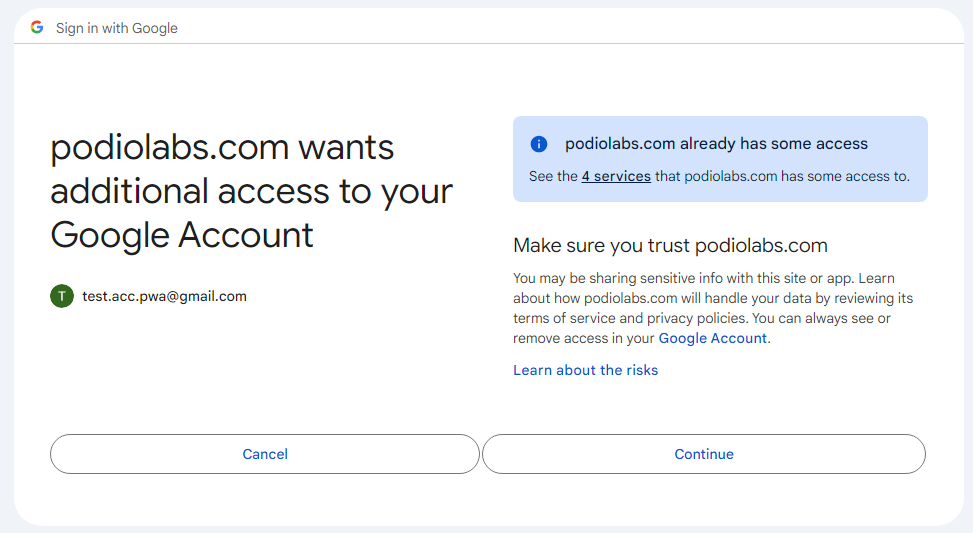The width and height of the screenshot is (973, 533).
Task: Click the green T account avatar
Action: [62, 296]
